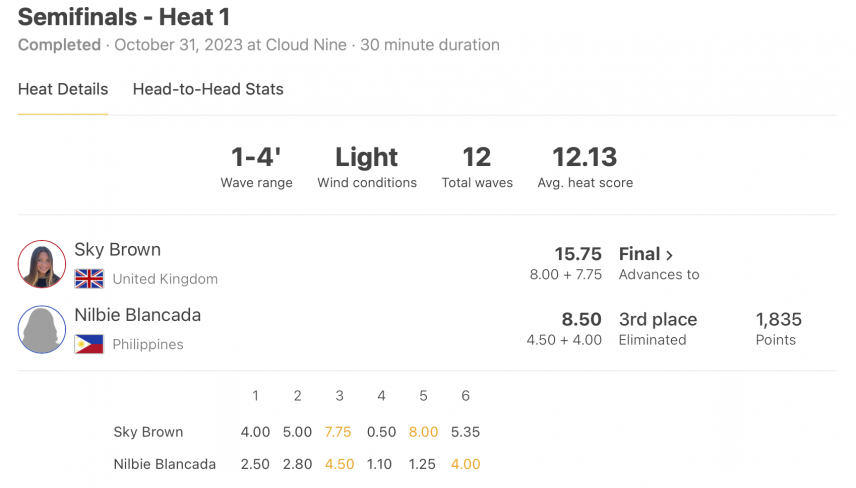Click the 1,835 Points value
856x488 pixels.
point(778,319)
